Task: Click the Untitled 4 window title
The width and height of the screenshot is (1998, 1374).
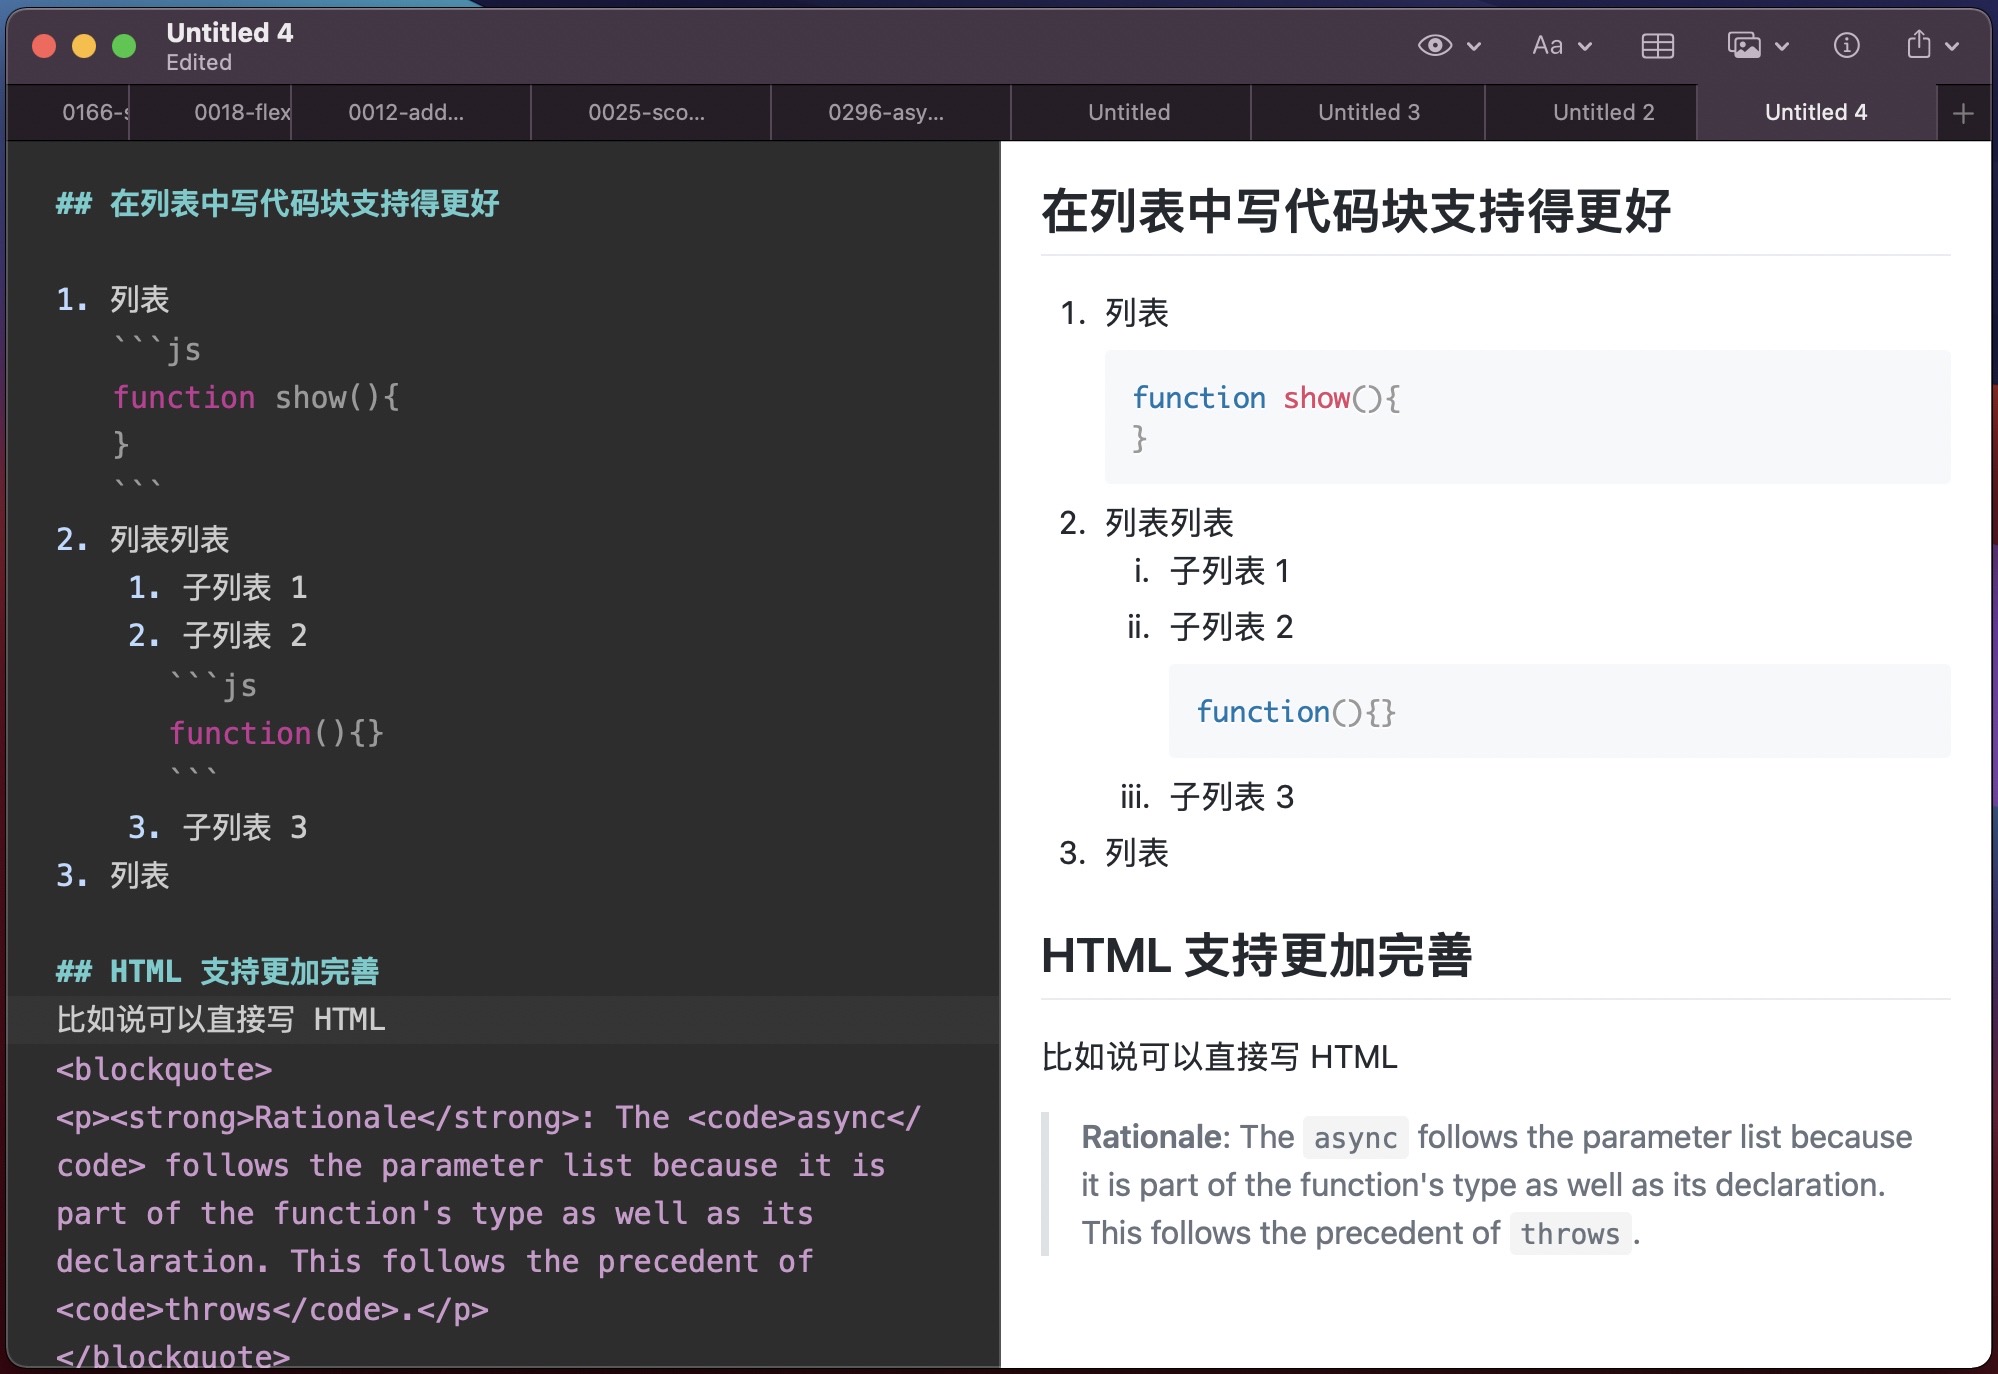Action: pos(229,33)
